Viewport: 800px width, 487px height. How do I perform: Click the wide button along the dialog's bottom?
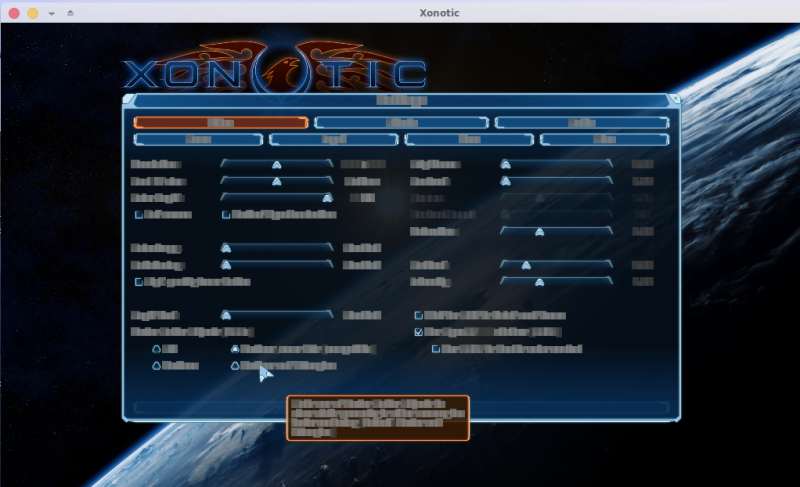402,407
